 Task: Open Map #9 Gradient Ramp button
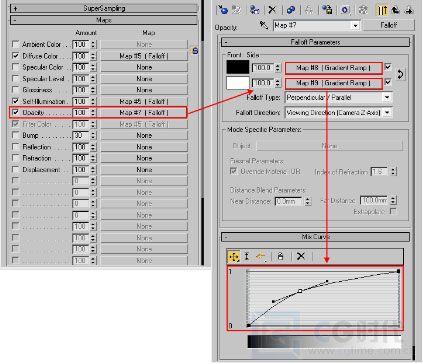tap(333, 83)
